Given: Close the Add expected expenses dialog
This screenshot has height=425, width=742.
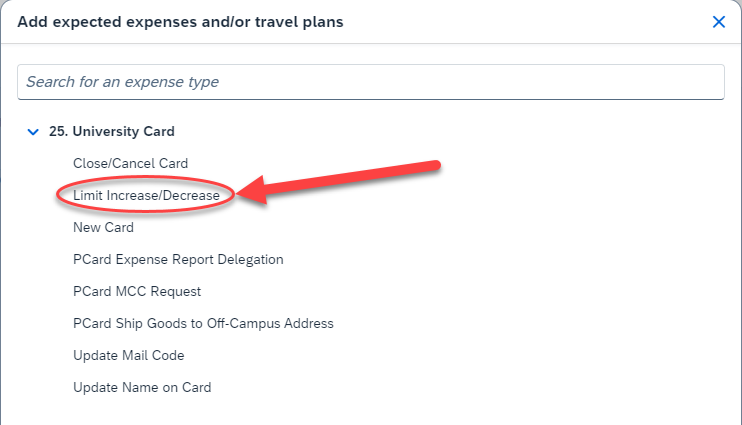Looking at the screenshot, I should coord(718,22).
